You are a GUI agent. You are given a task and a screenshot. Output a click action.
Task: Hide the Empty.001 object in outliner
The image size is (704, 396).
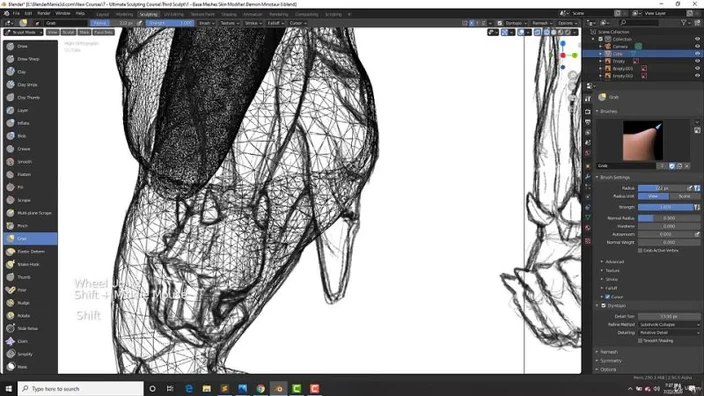(x=697, y=68)
